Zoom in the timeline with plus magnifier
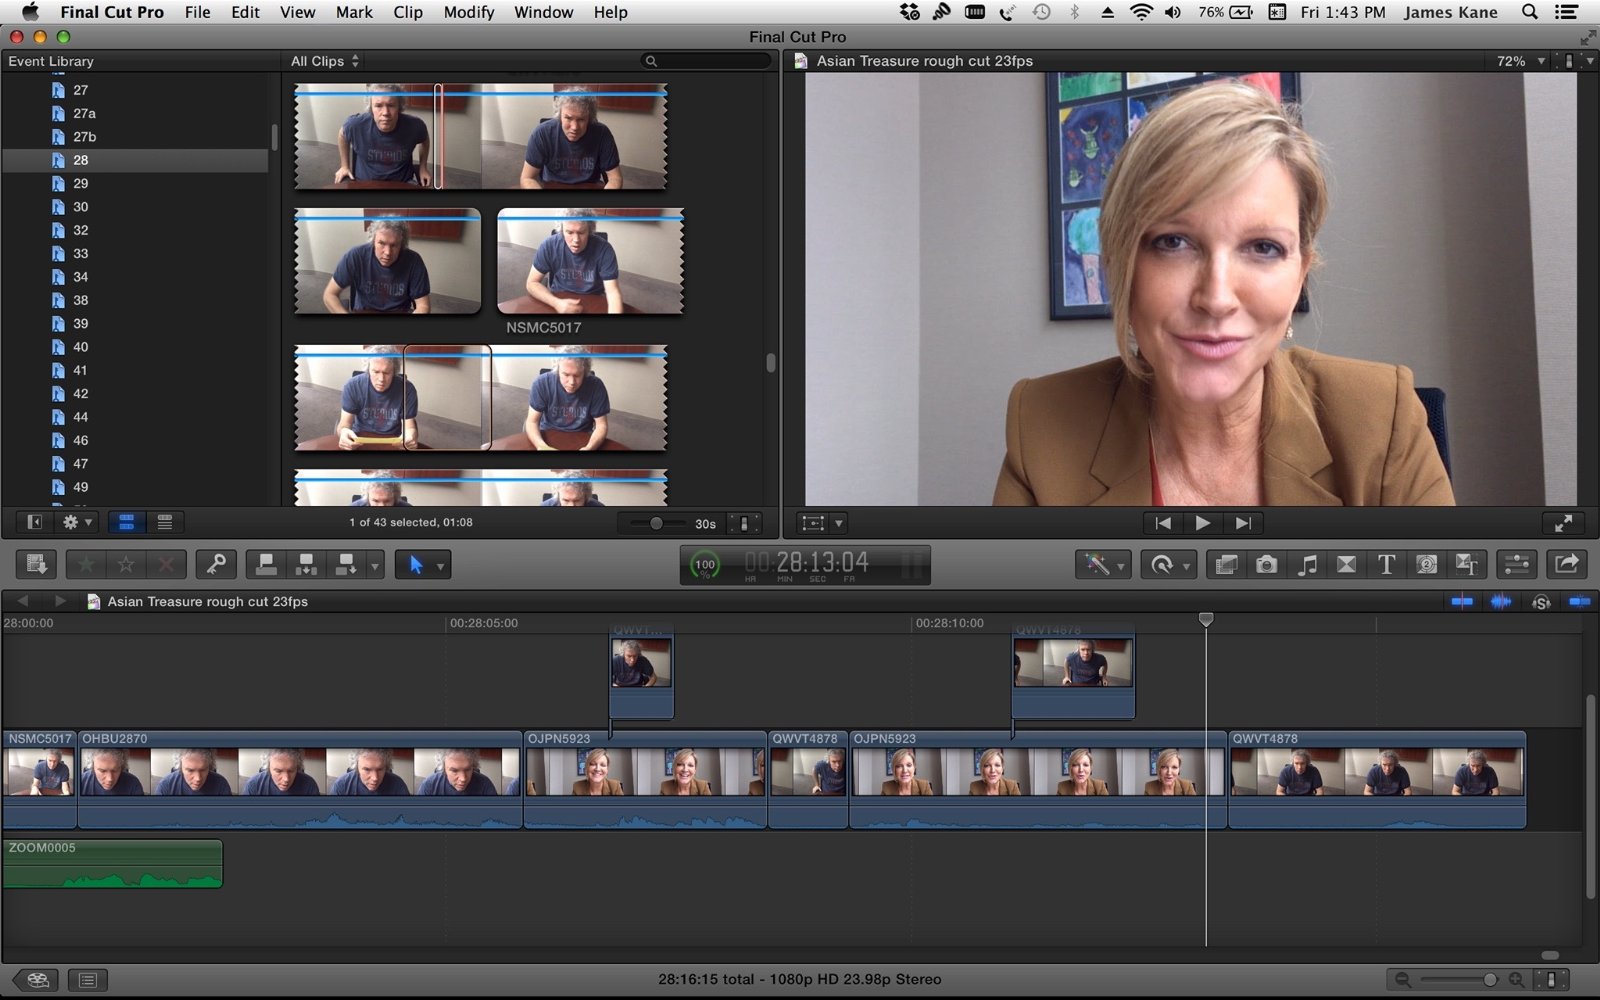Image resolution: width=1600 pixels, height=1000 pixels. (x=1517, y=980)
